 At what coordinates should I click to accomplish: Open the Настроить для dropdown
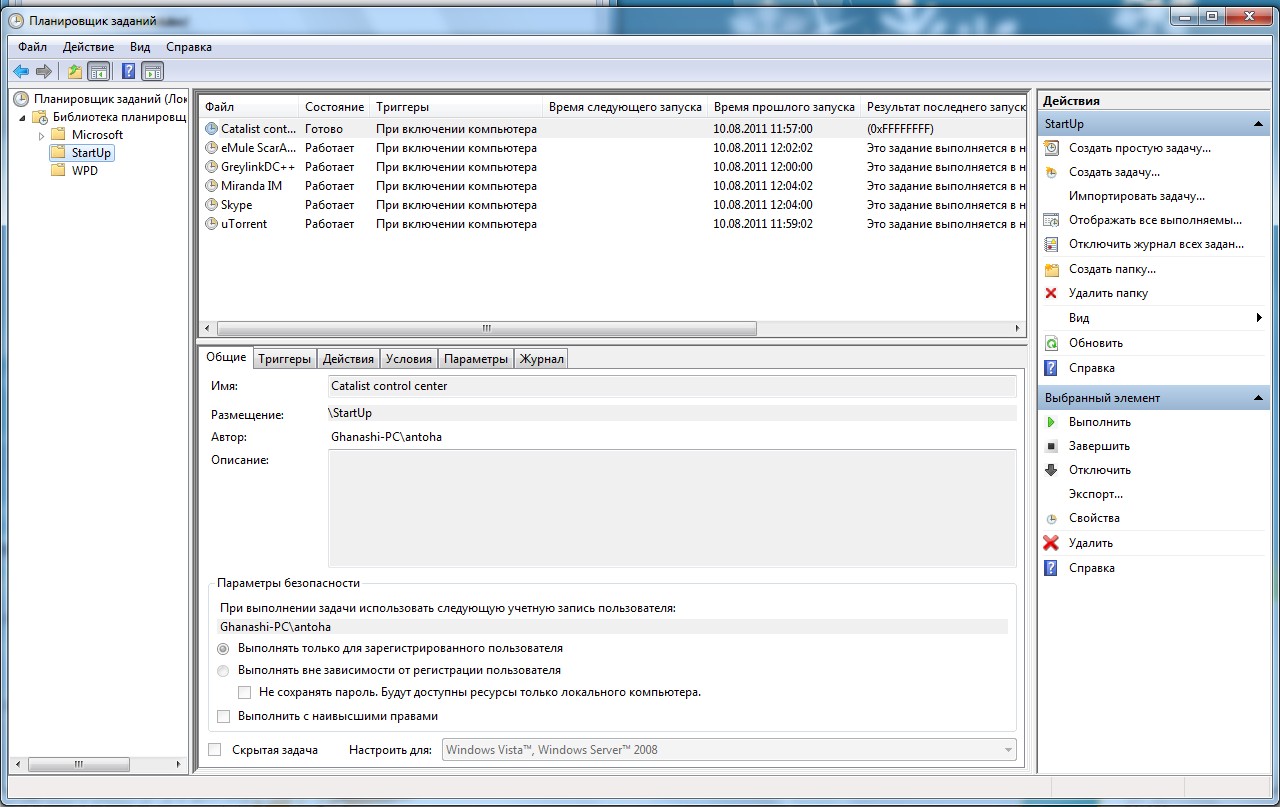coord(729,750)
